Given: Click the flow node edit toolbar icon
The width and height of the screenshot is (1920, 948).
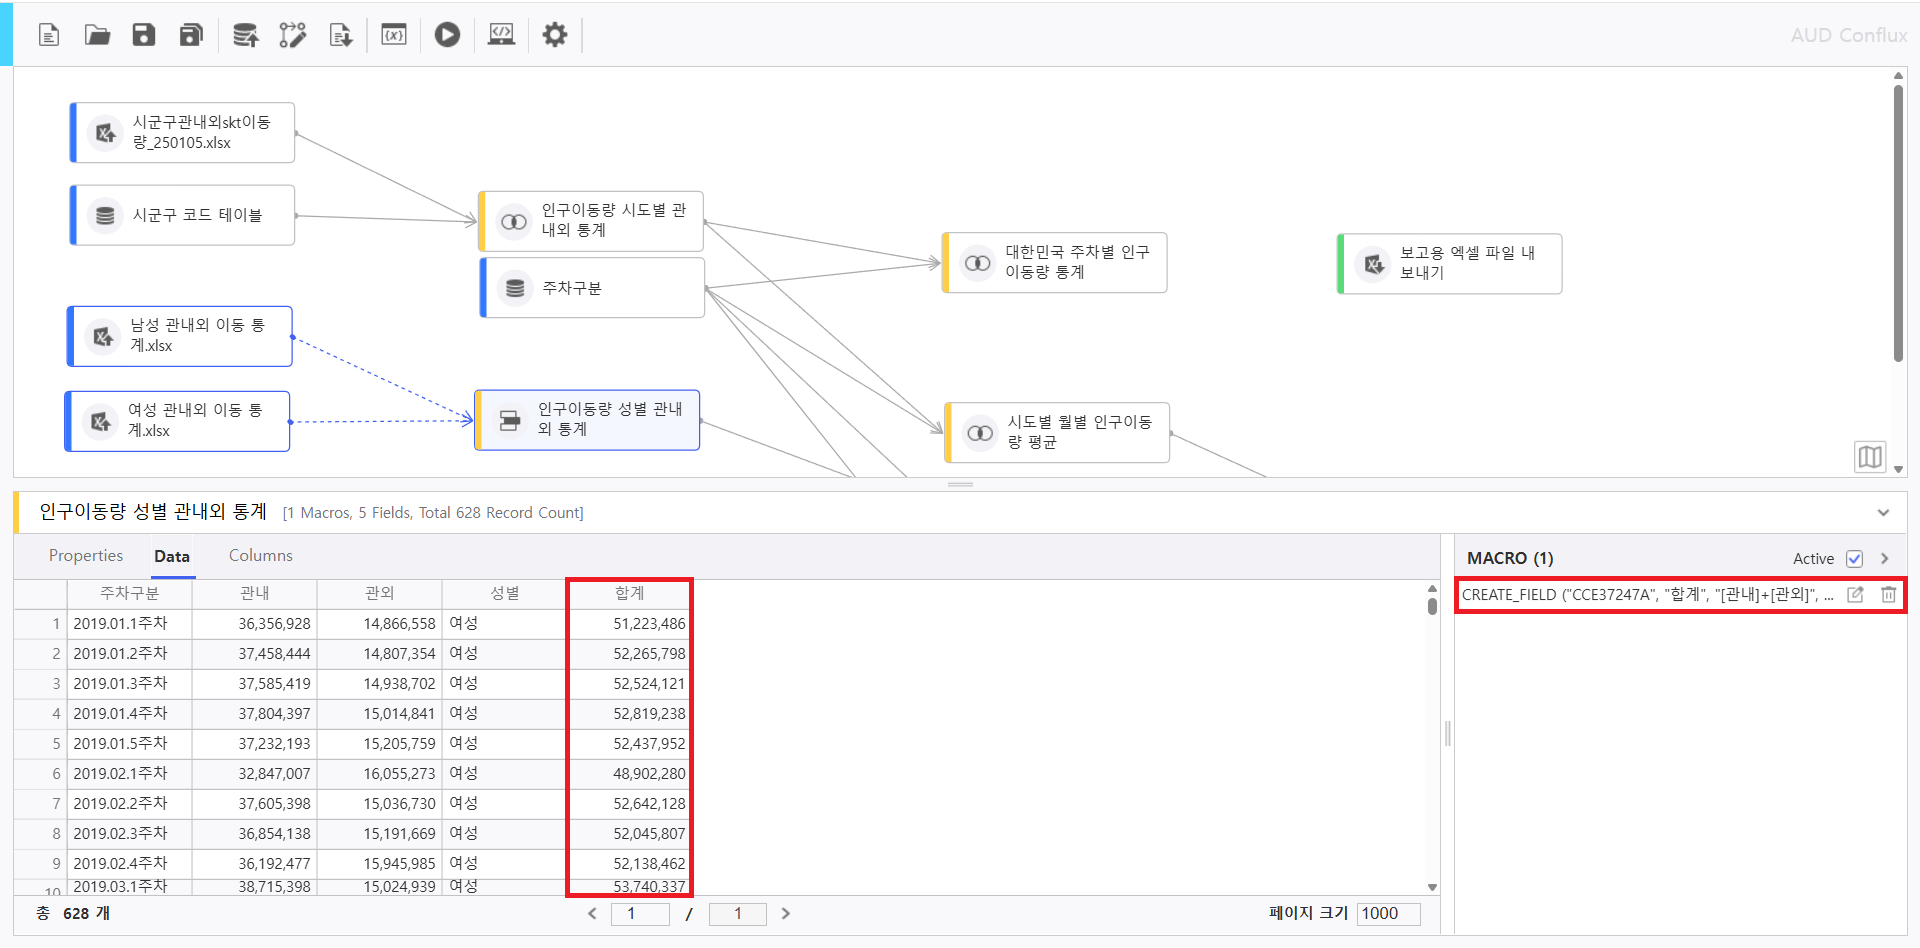Looking at the screenshot, I should pos(293,35).
